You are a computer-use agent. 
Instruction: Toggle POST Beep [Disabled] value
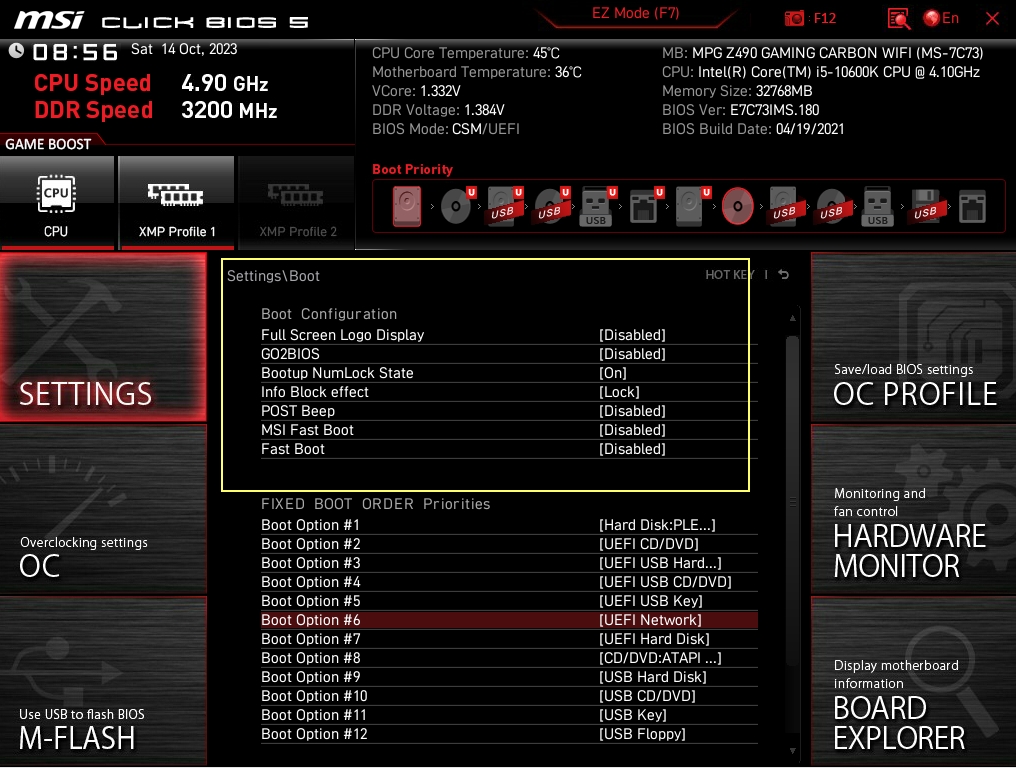pos(632,411)
